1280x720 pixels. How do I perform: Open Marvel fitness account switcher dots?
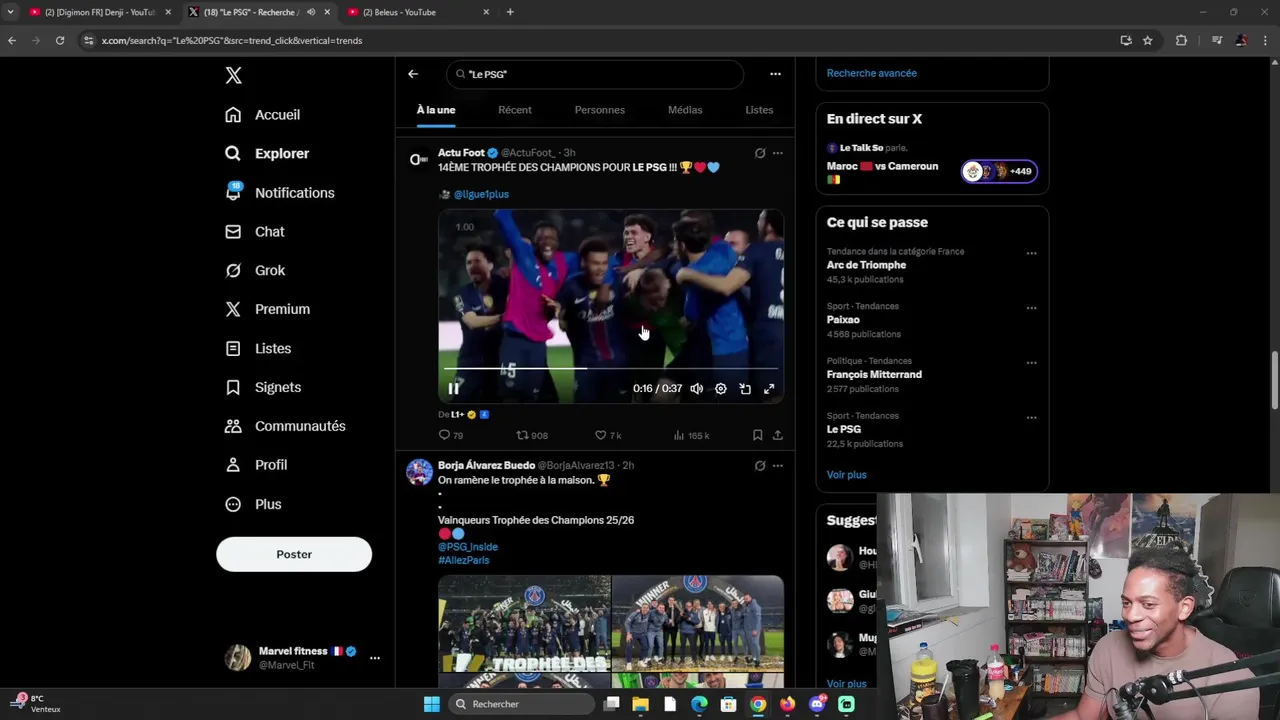pos(375,658)
